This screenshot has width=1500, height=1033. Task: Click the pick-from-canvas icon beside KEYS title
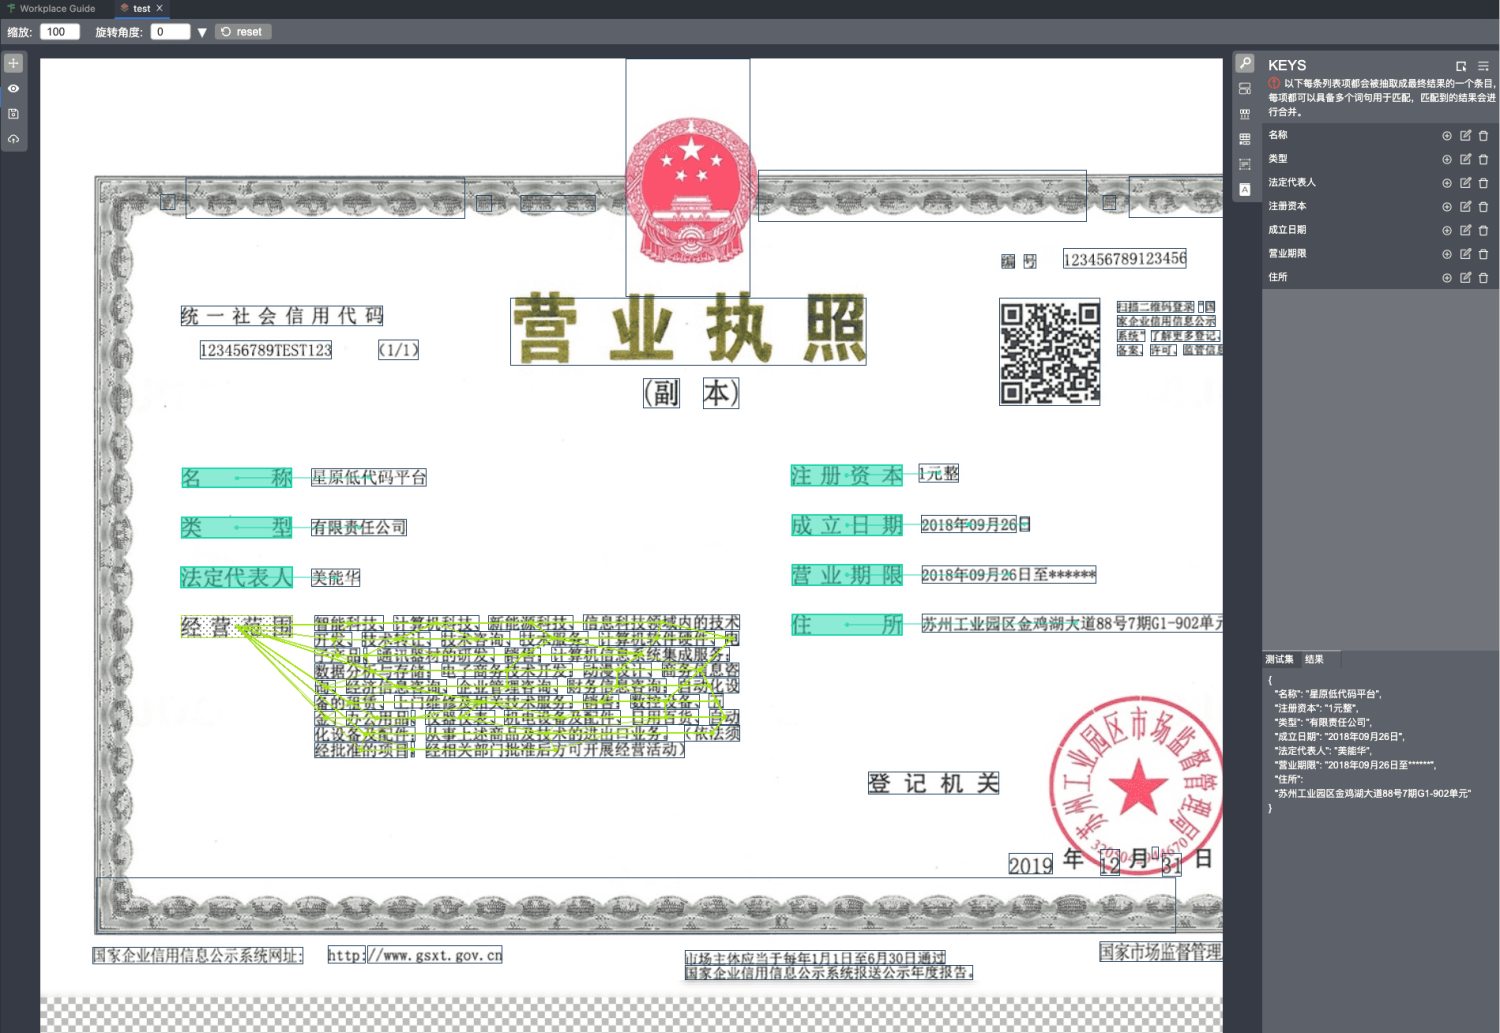pos(1461,66)
